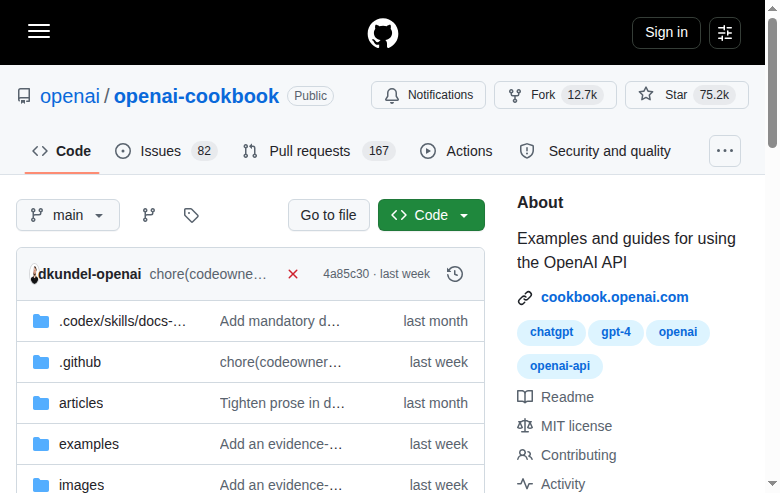Viewport: 780px width, 493px height.
Task: Click the Go to file button
Action: coord(329,215)
